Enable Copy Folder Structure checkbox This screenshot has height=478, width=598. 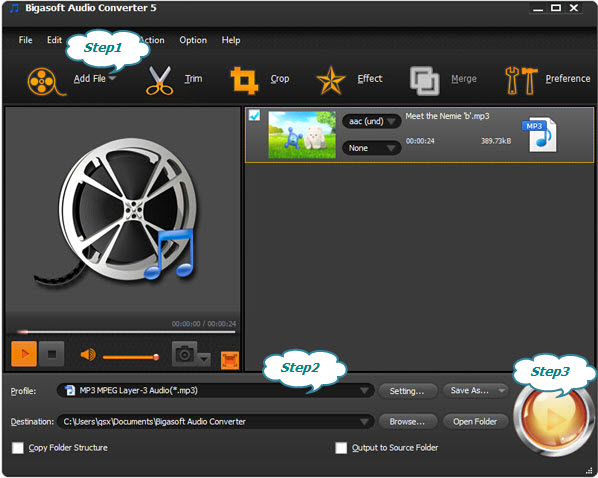pyautogui.click(x=18, y=448)
